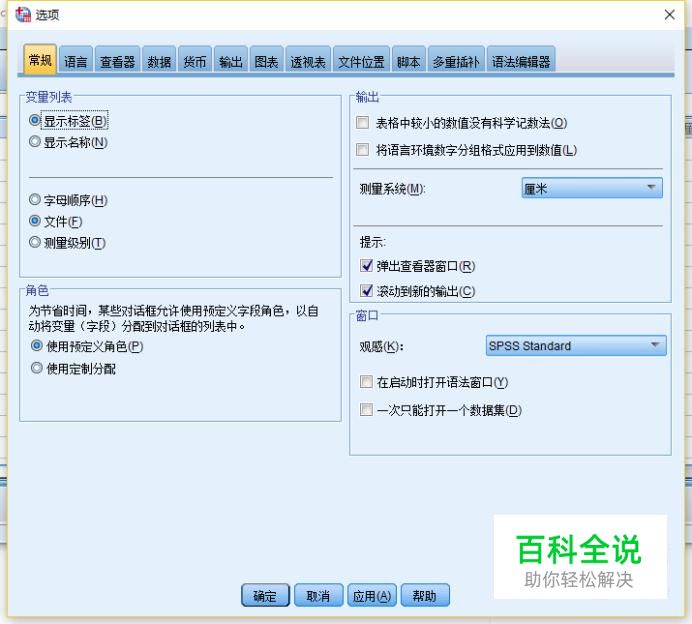Open the 文件位置 tab
This screenshot has height=624, width=692.
pyautogui.click(x=361, y=61)
